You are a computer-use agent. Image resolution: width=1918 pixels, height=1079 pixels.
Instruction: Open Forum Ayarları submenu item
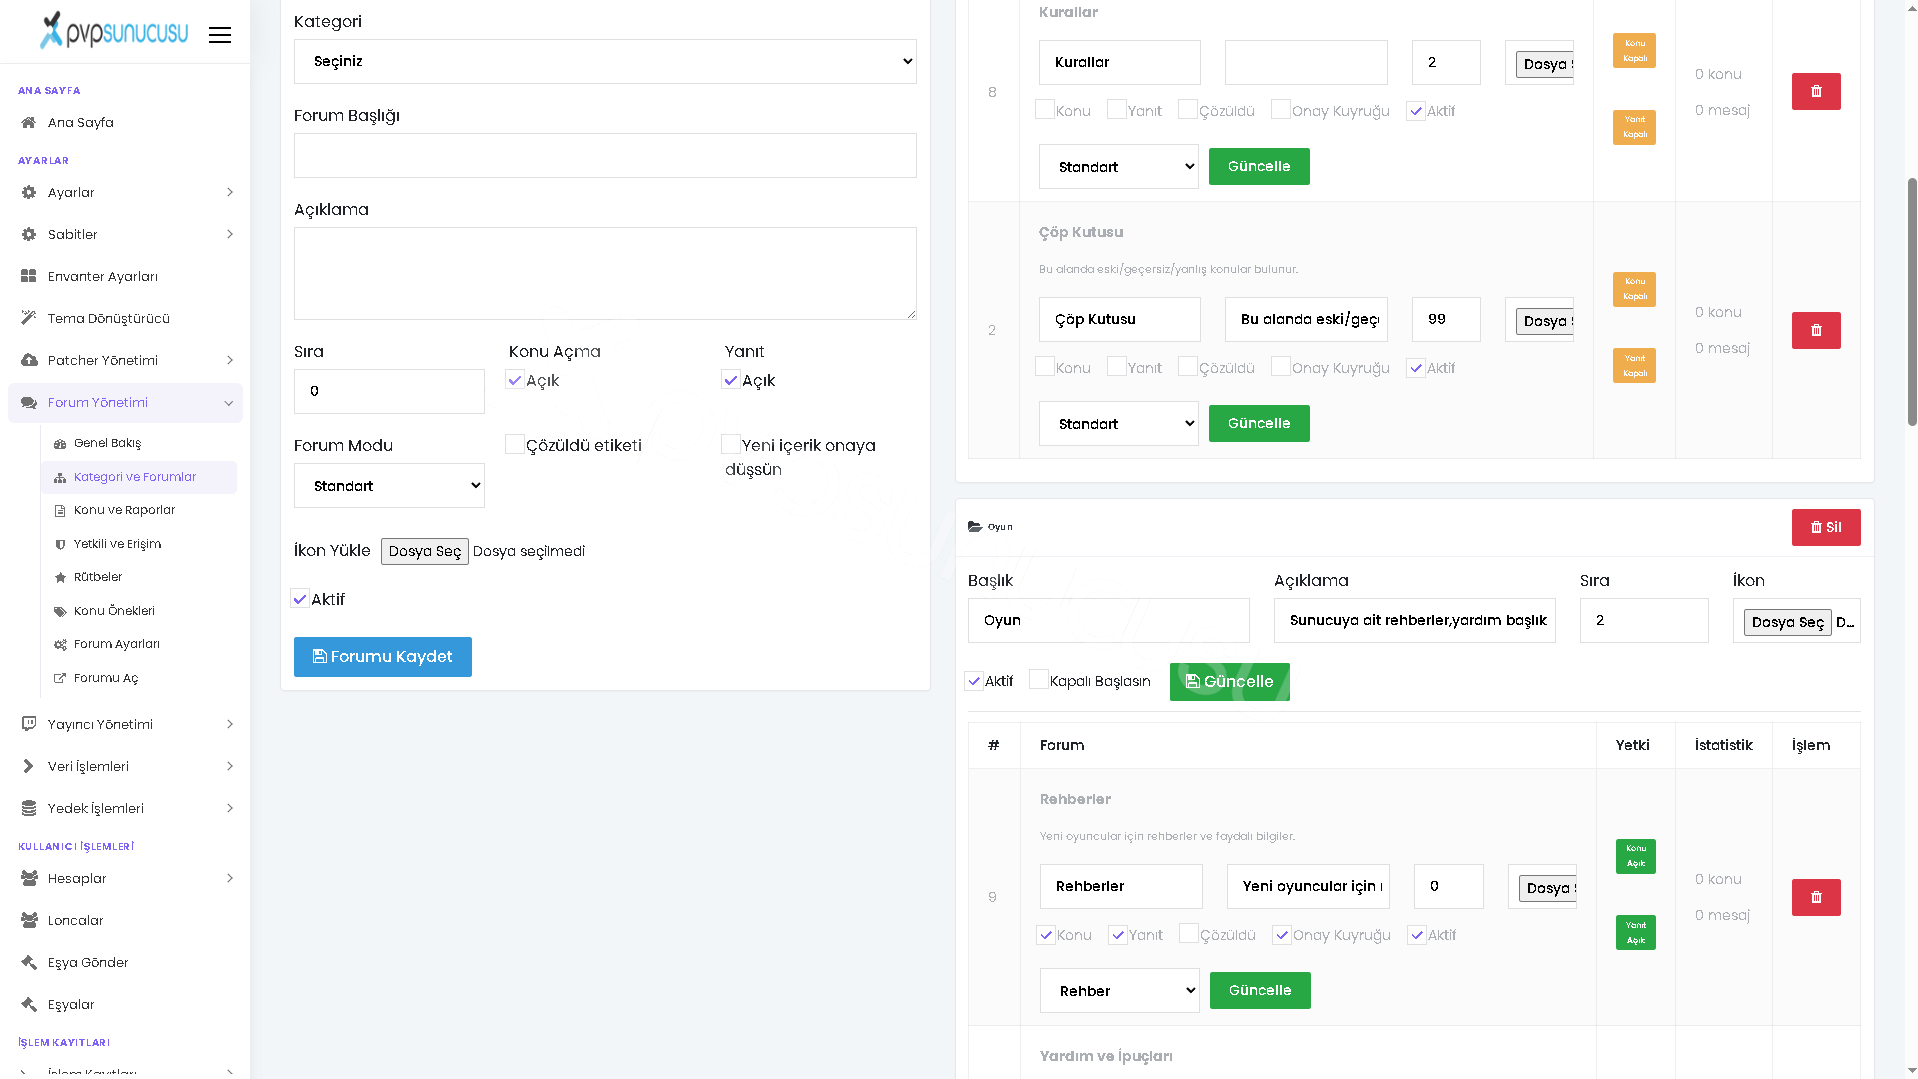117,644
